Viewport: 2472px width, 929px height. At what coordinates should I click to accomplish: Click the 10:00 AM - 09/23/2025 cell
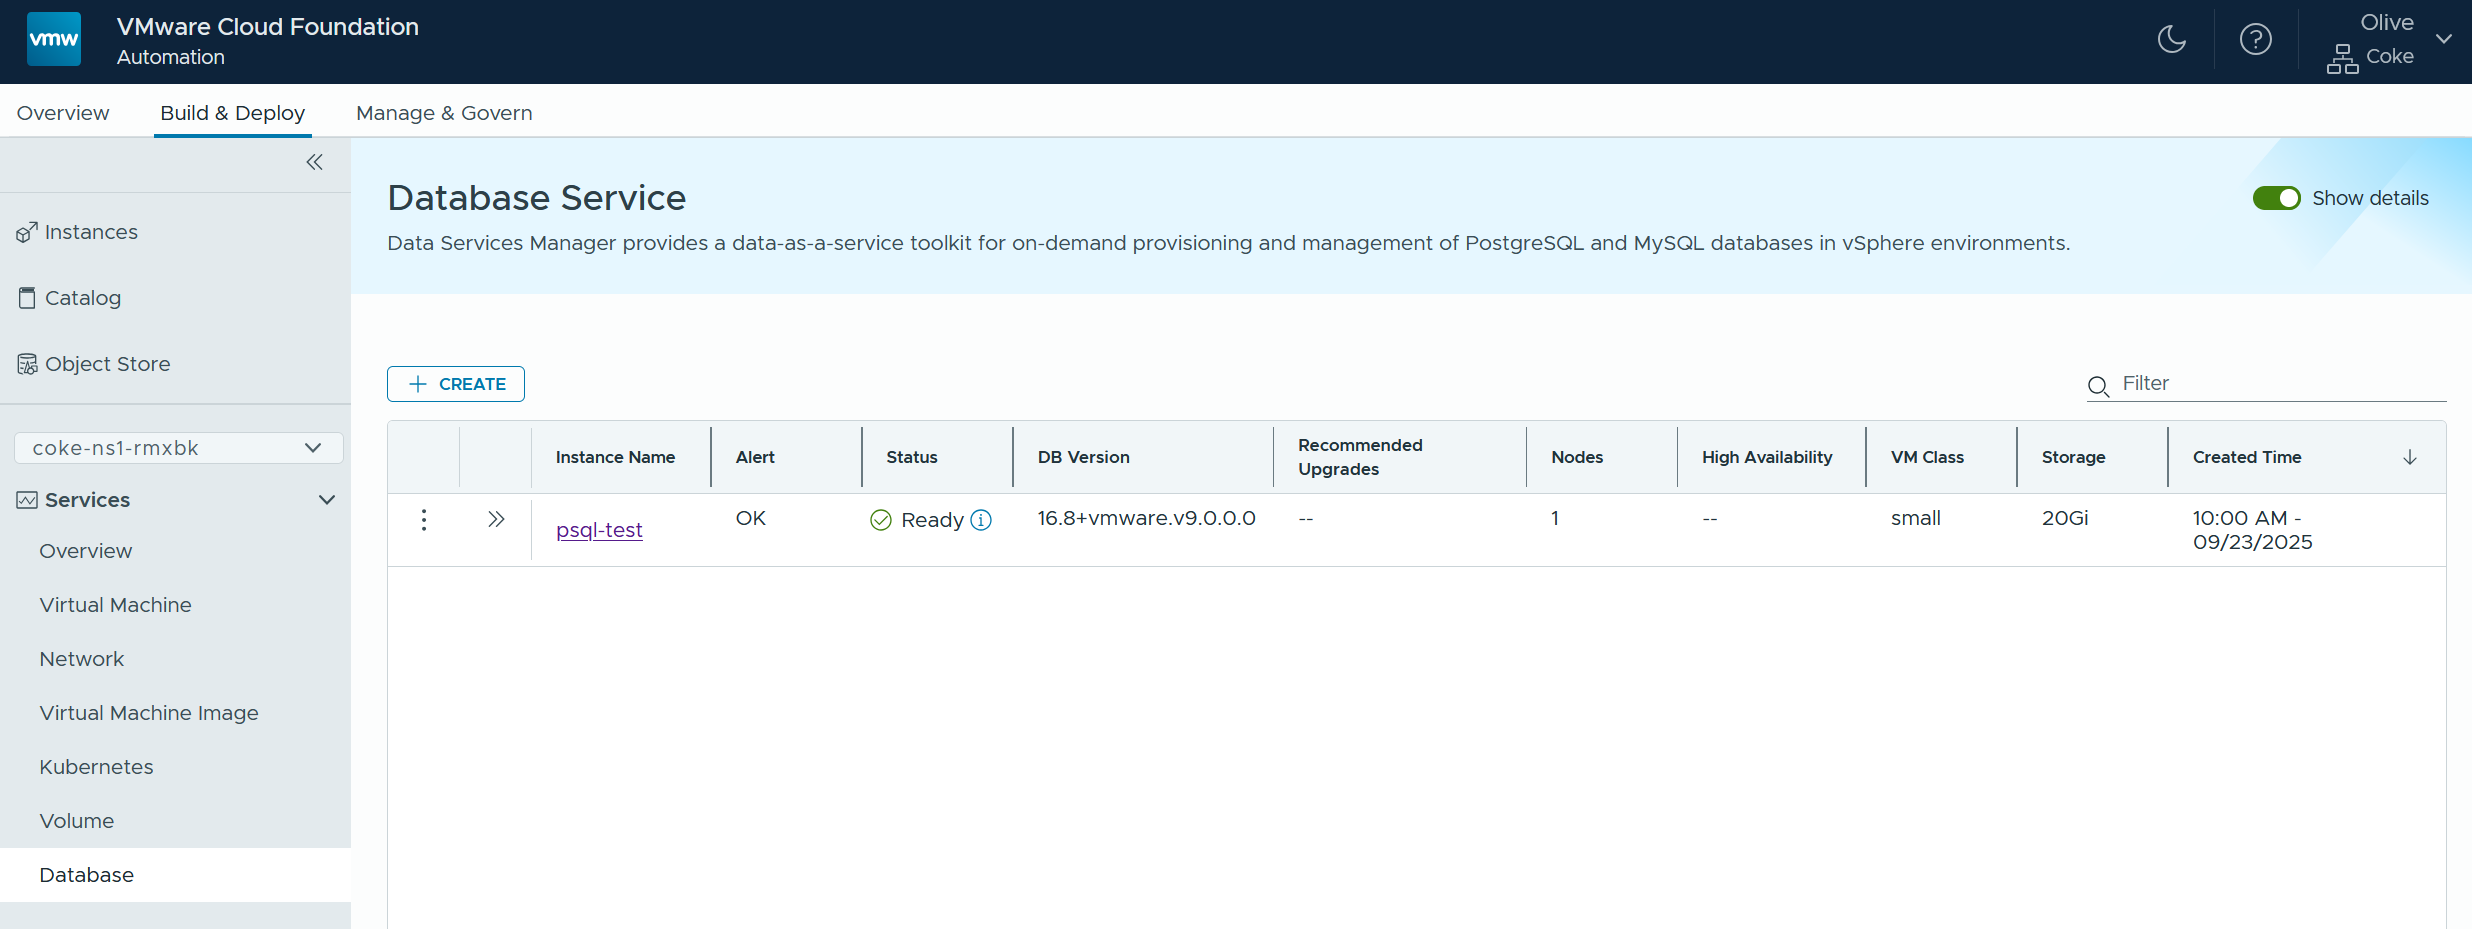(x=2253, y=530)
